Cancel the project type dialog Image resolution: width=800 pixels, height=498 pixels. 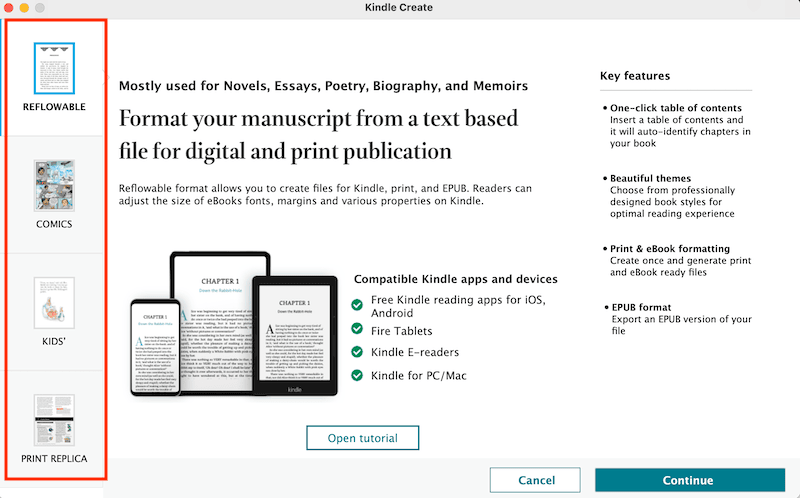535,480
